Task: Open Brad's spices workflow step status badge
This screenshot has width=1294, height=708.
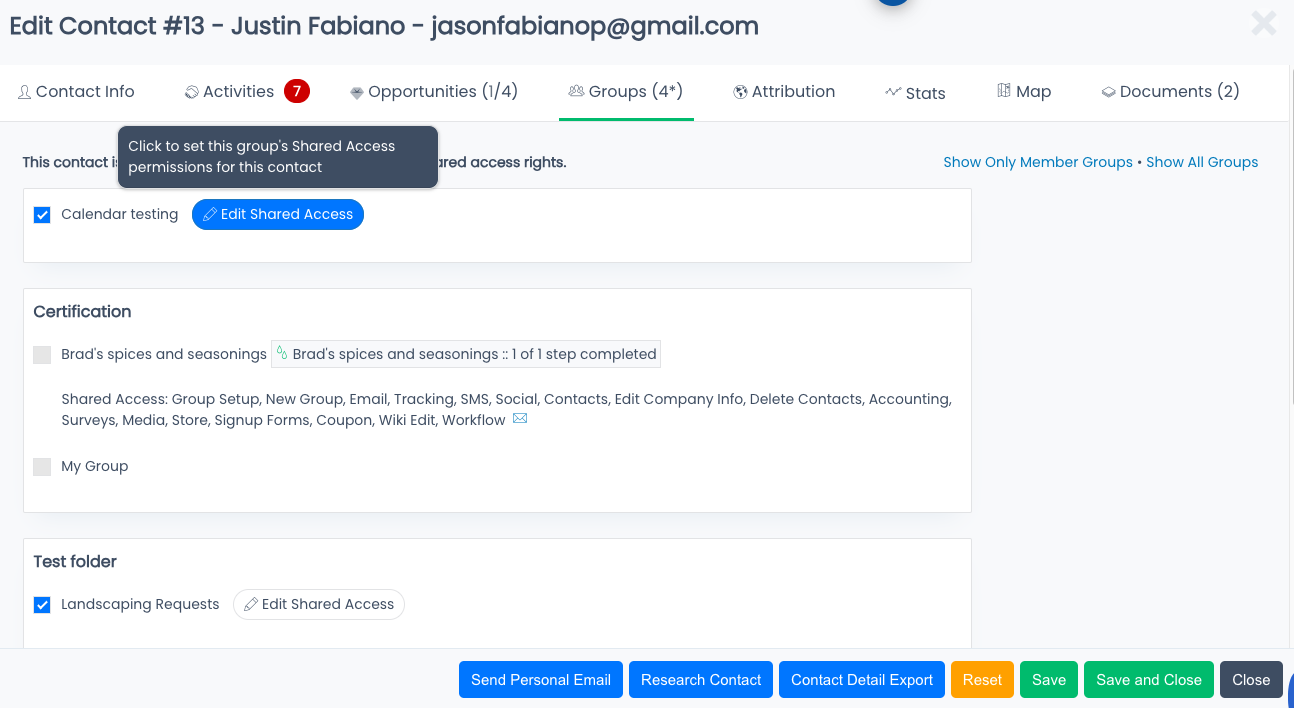Action: tap(466, 354)
